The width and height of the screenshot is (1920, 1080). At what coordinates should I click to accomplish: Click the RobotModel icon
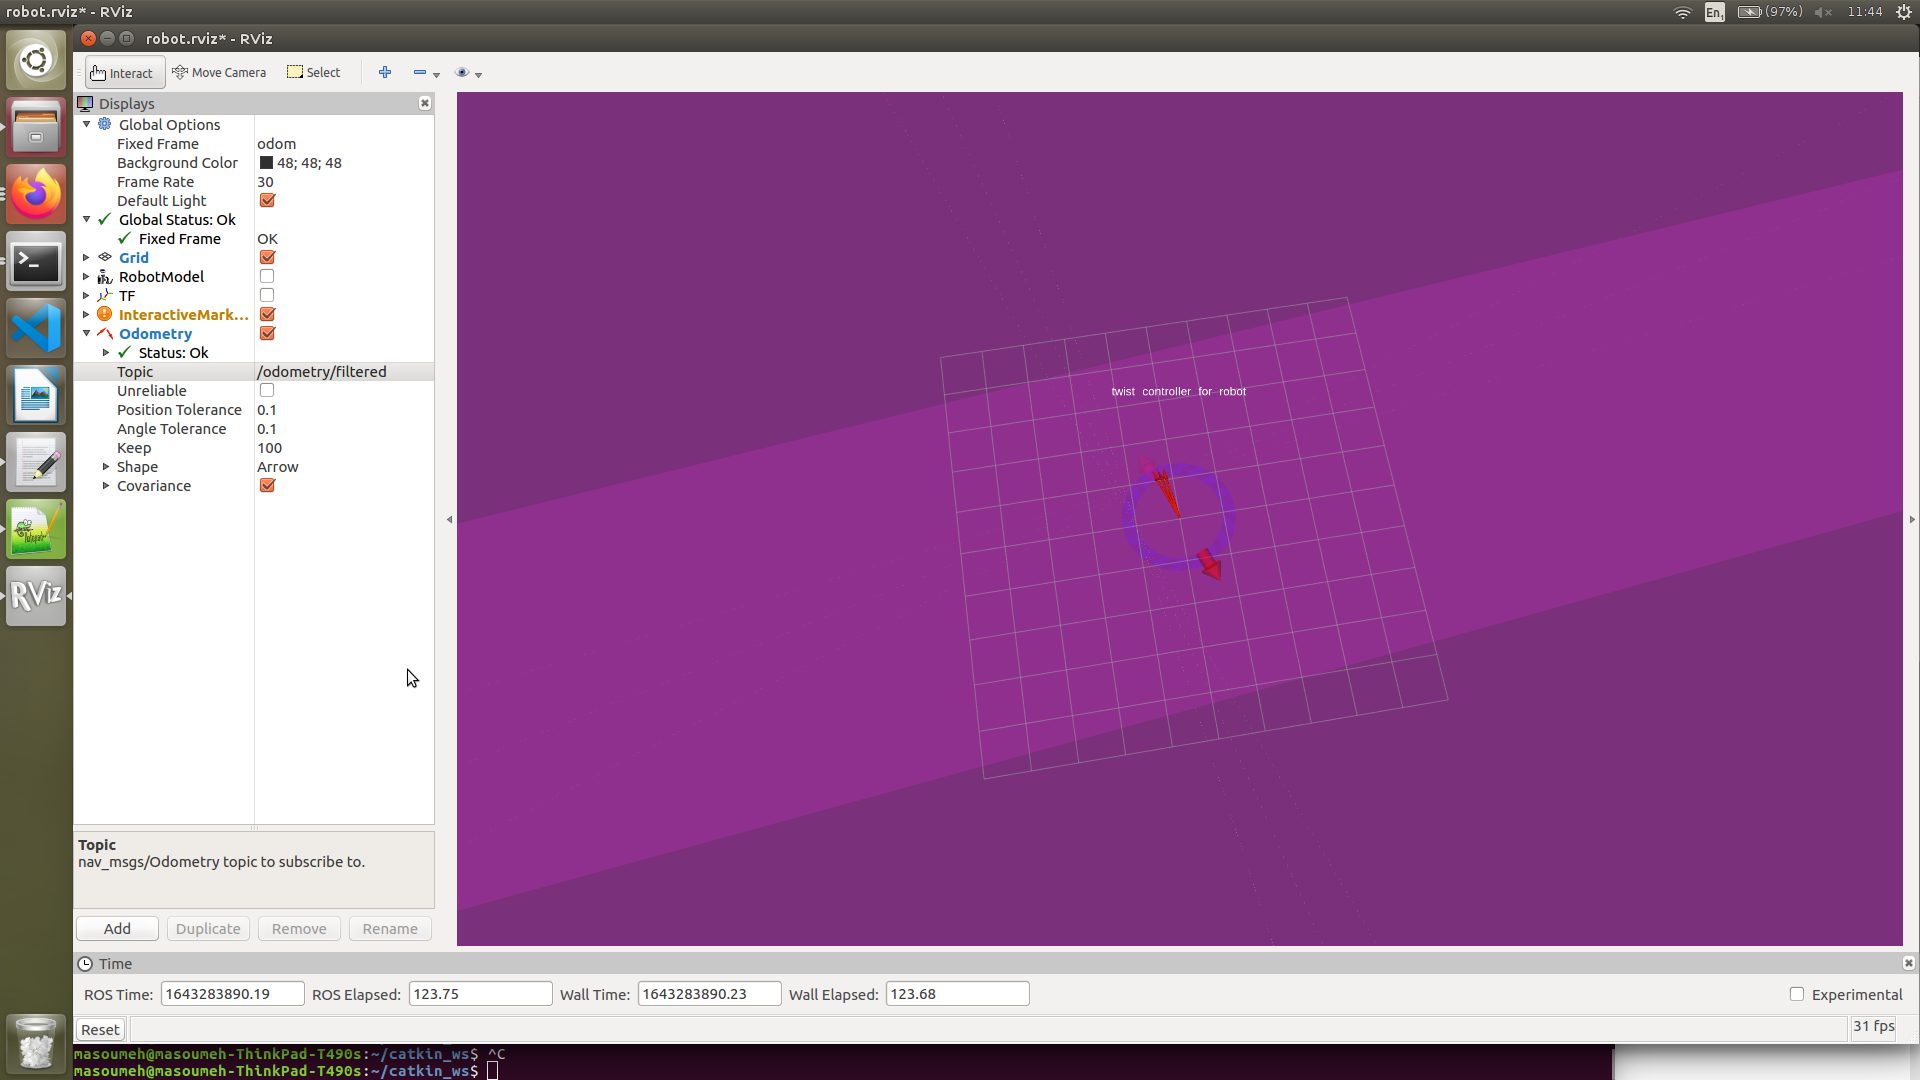(105, 276)
